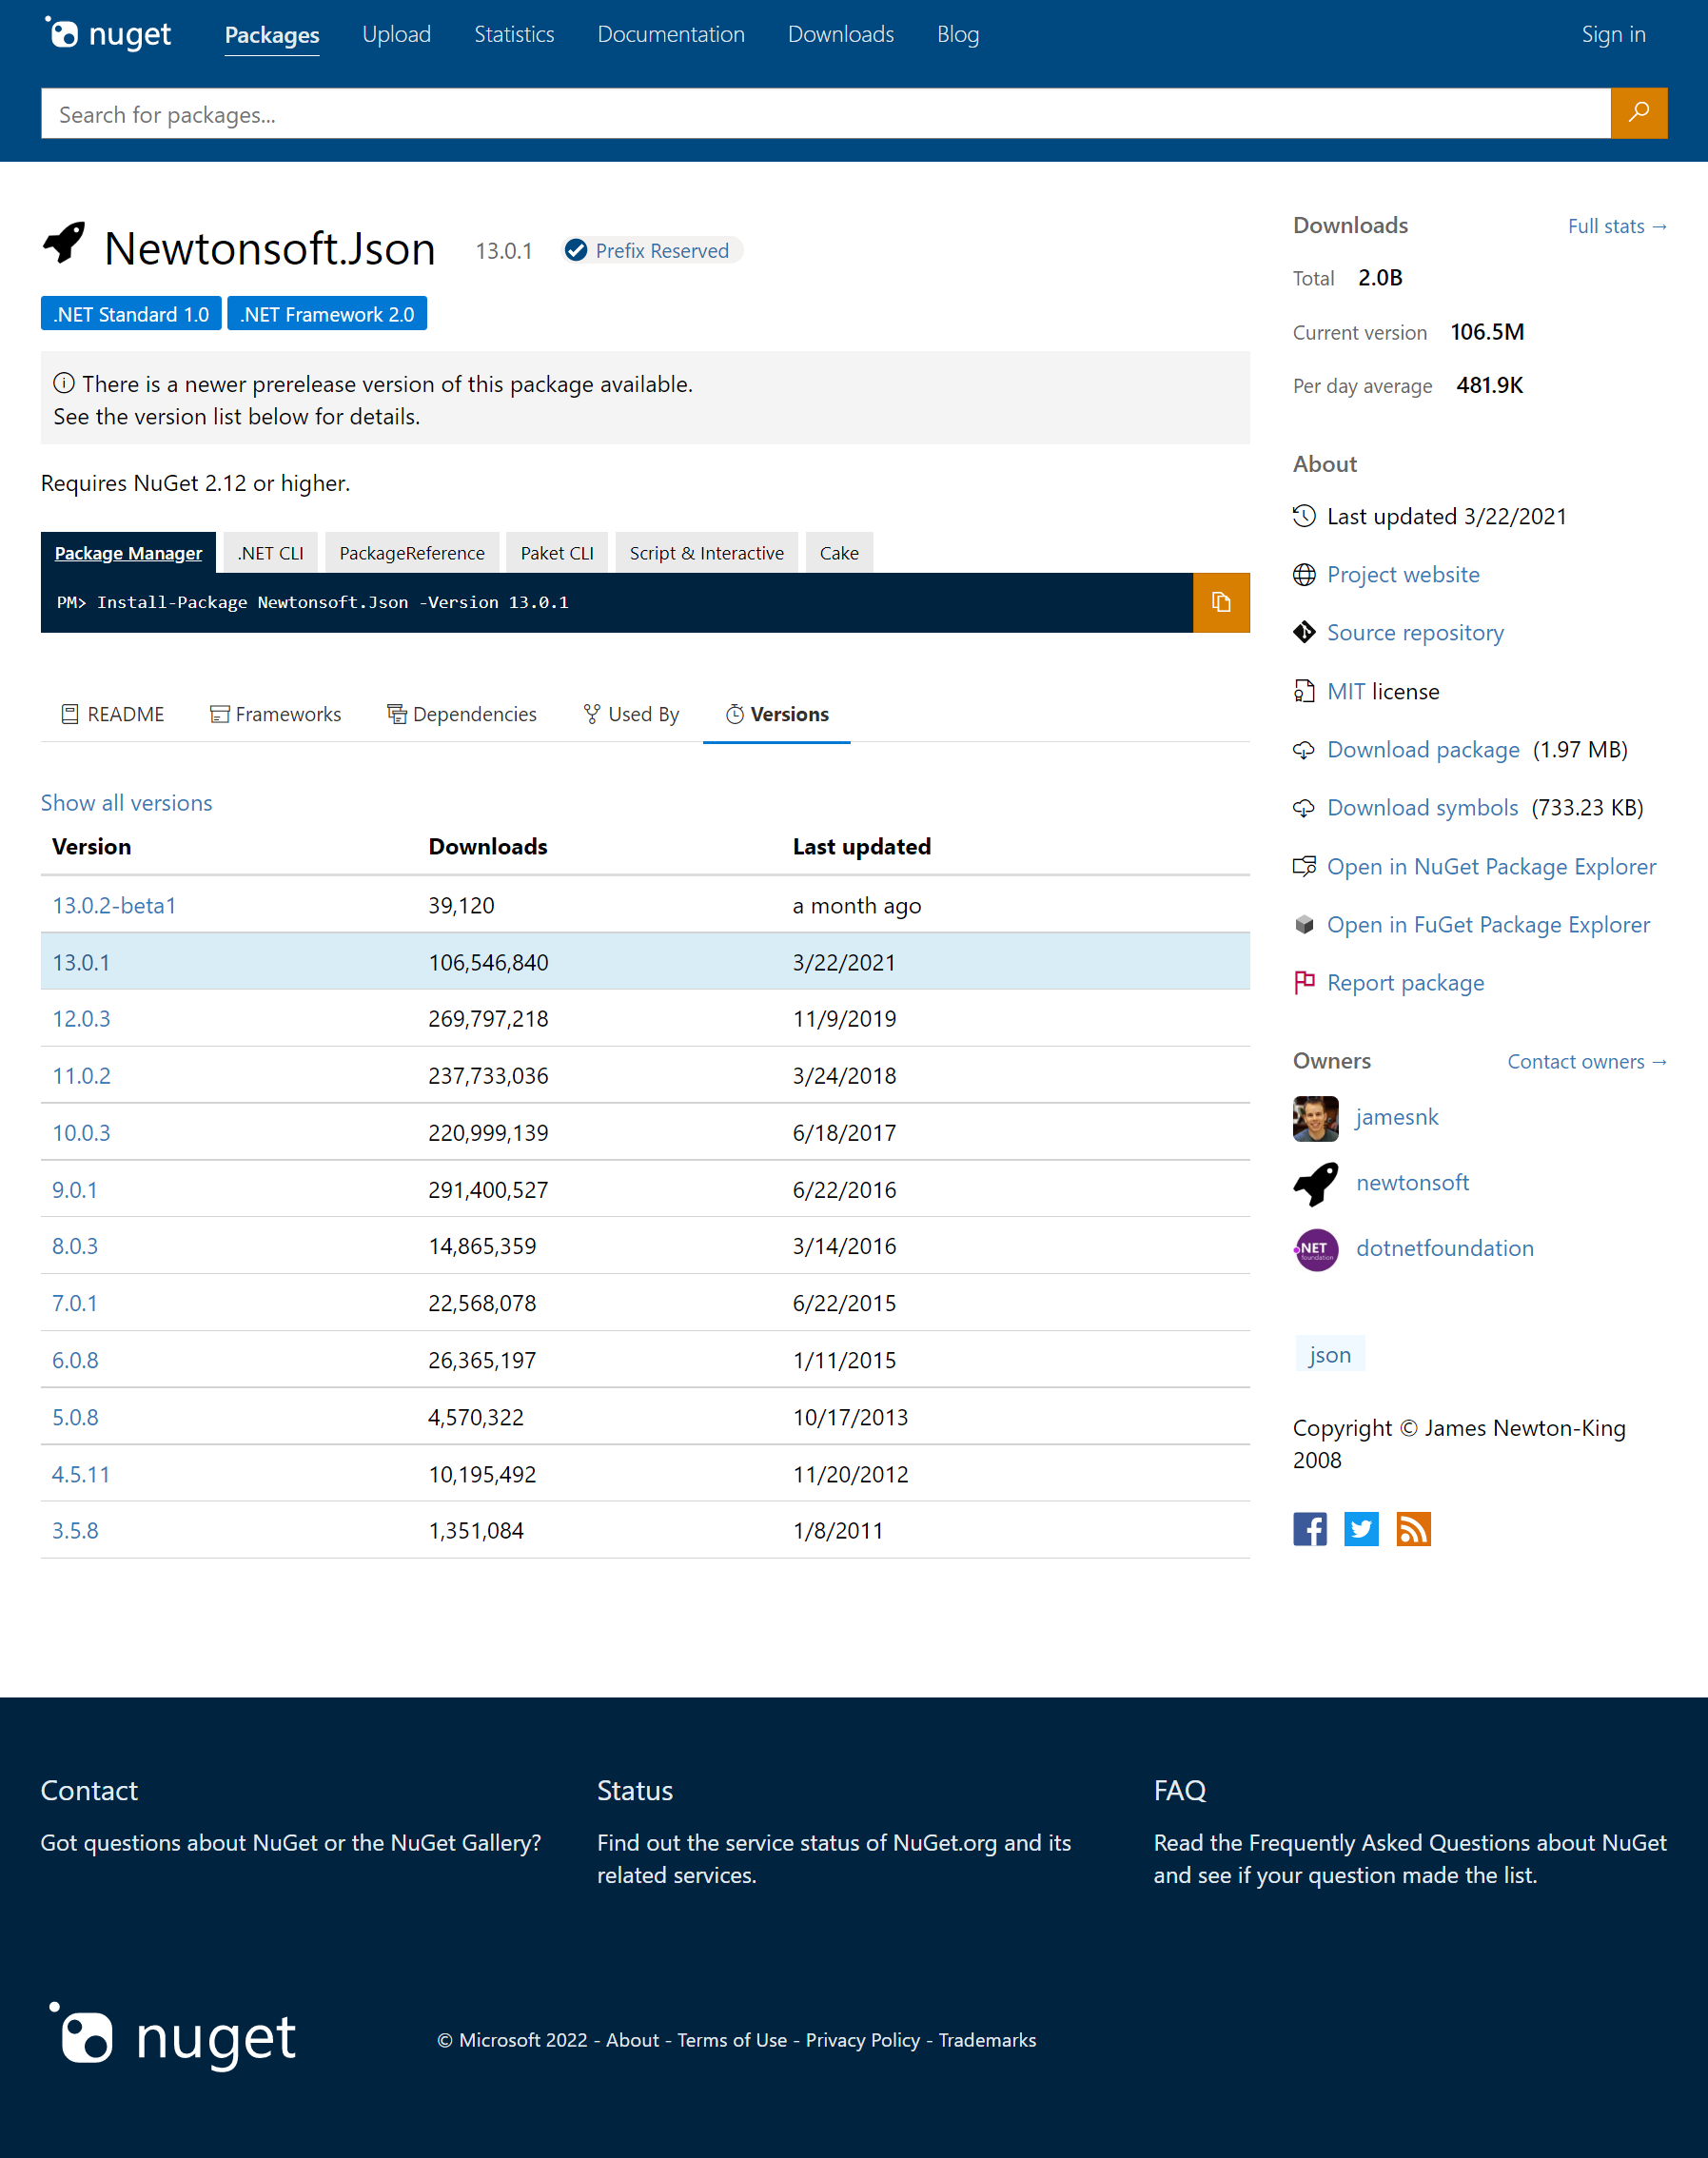
Task: Switch to the Used By tab
Action: [632, 714]
